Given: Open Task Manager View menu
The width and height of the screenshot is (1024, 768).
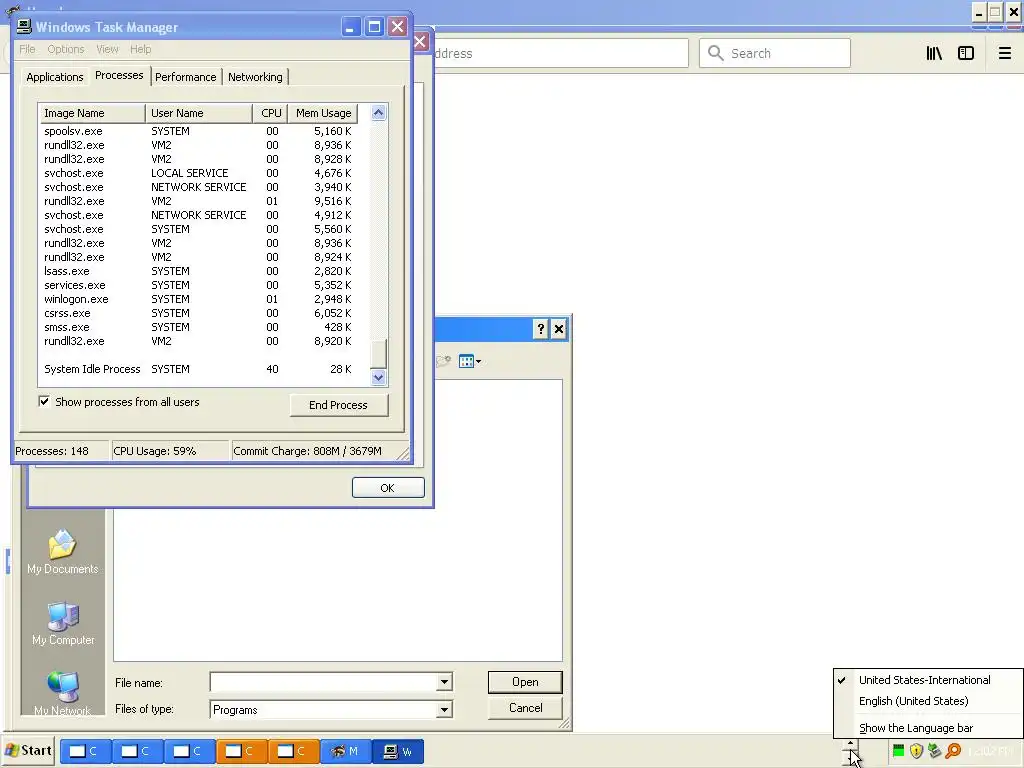Looking at the screenshot, I should point(107,49).
